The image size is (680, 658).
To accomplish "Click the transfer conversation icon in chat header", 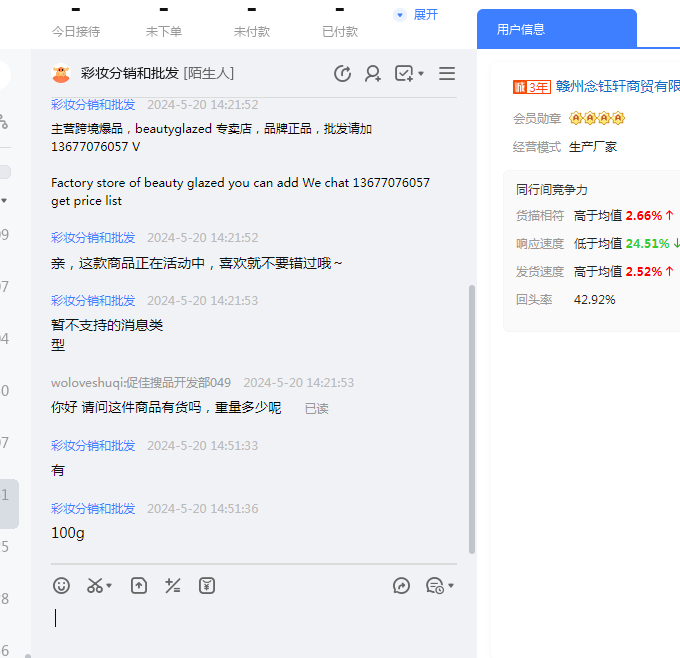I will pos(342,73).
